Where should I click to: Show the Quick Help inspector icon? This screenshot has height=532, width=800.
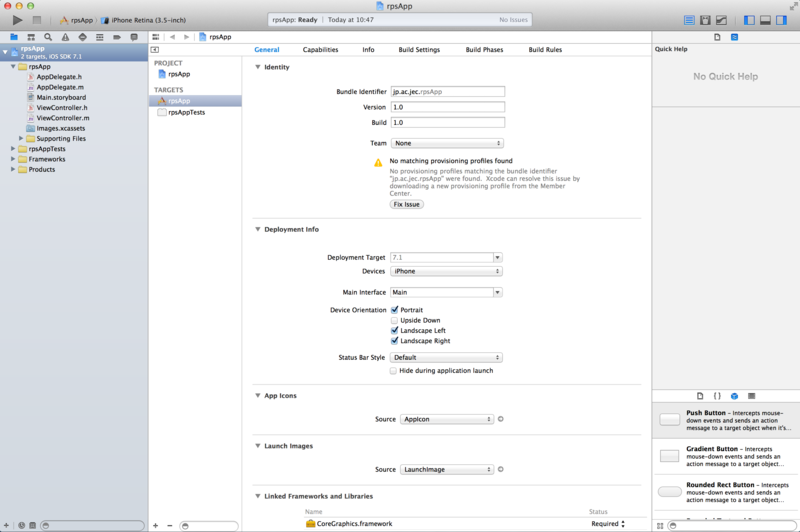(x=734, y=37)
